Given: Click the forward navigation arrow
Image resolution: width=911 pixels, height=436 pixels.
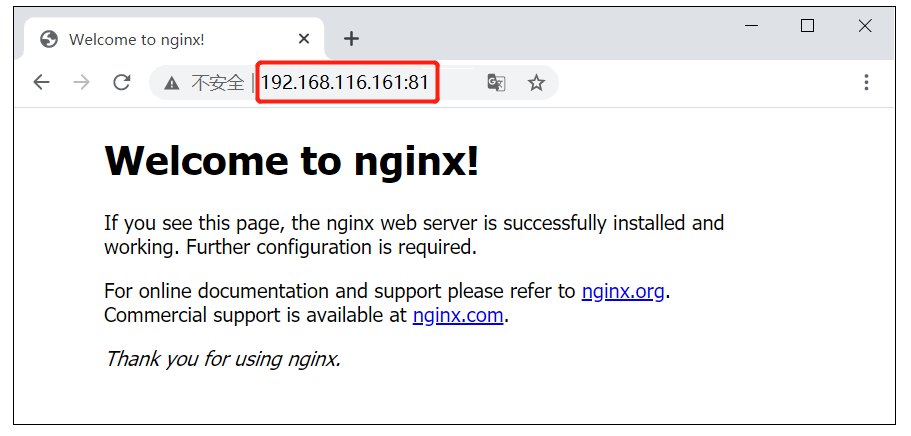Looking at the screenshot, I should click(81, 83).
